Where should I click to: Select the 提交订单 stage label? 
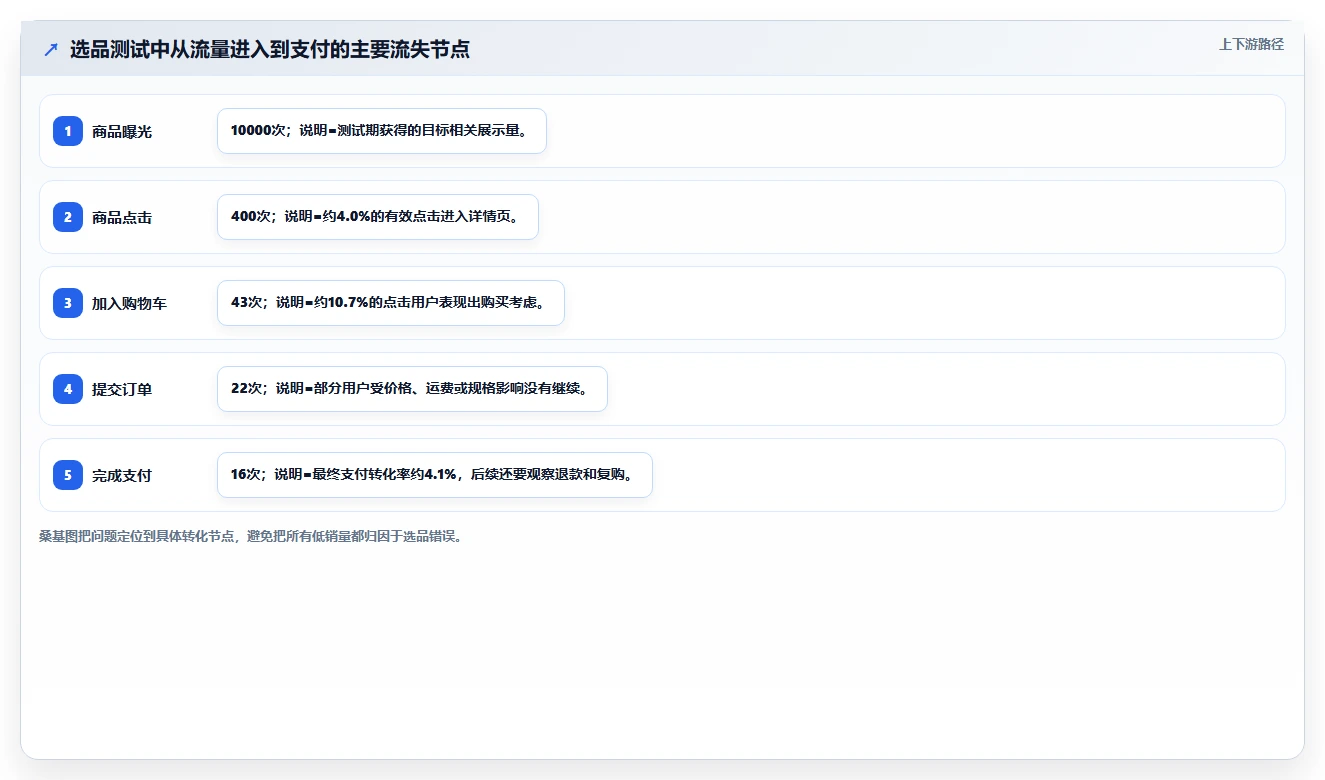(122, 389)
